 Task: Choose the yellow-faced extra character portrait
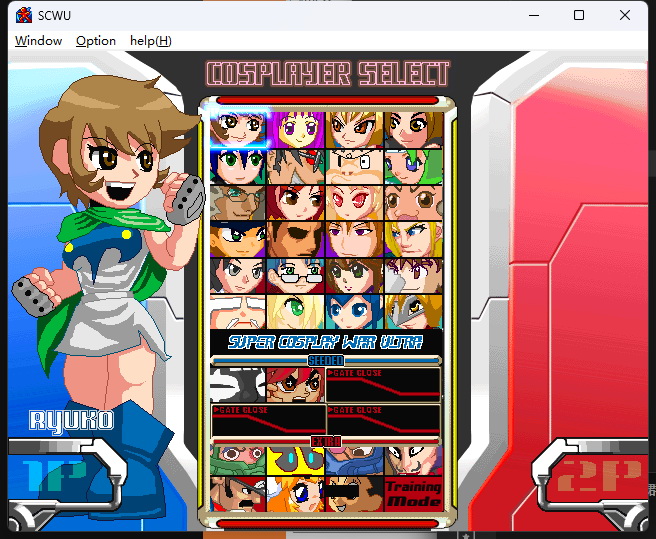296,461
